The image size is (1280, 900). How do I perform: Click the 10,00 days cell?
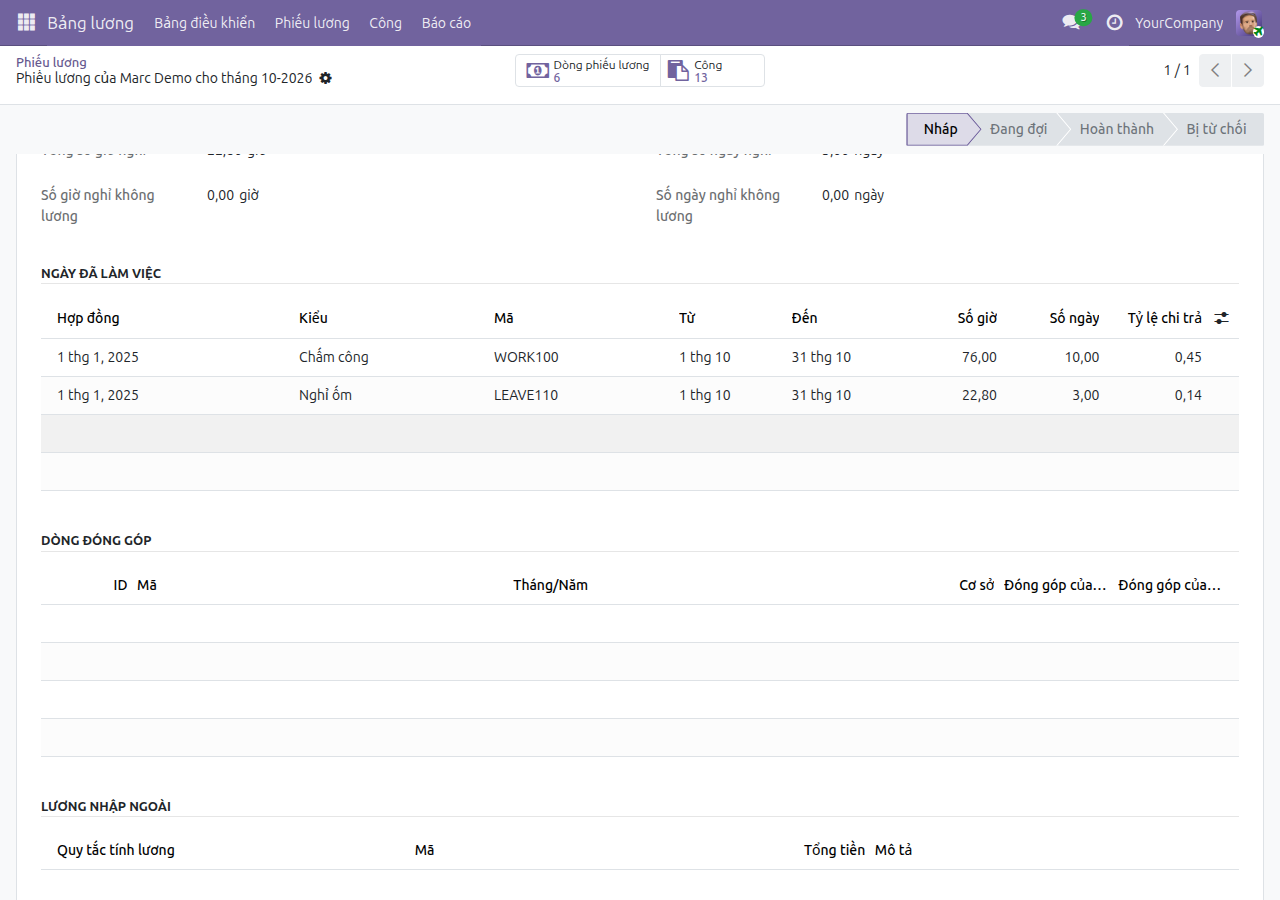(x=1056, y=357)
